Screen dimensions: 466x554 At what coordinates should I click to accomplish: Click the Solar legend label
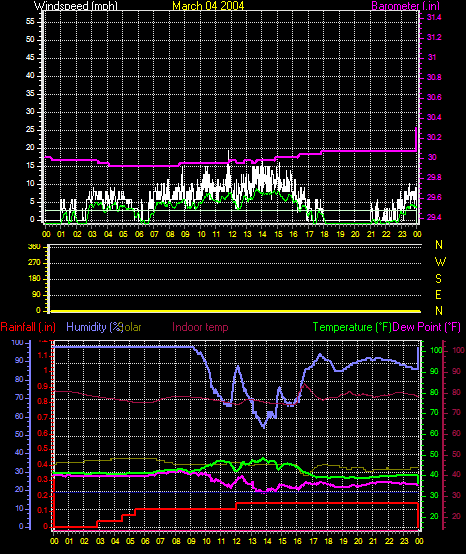[x=132, y=327]
